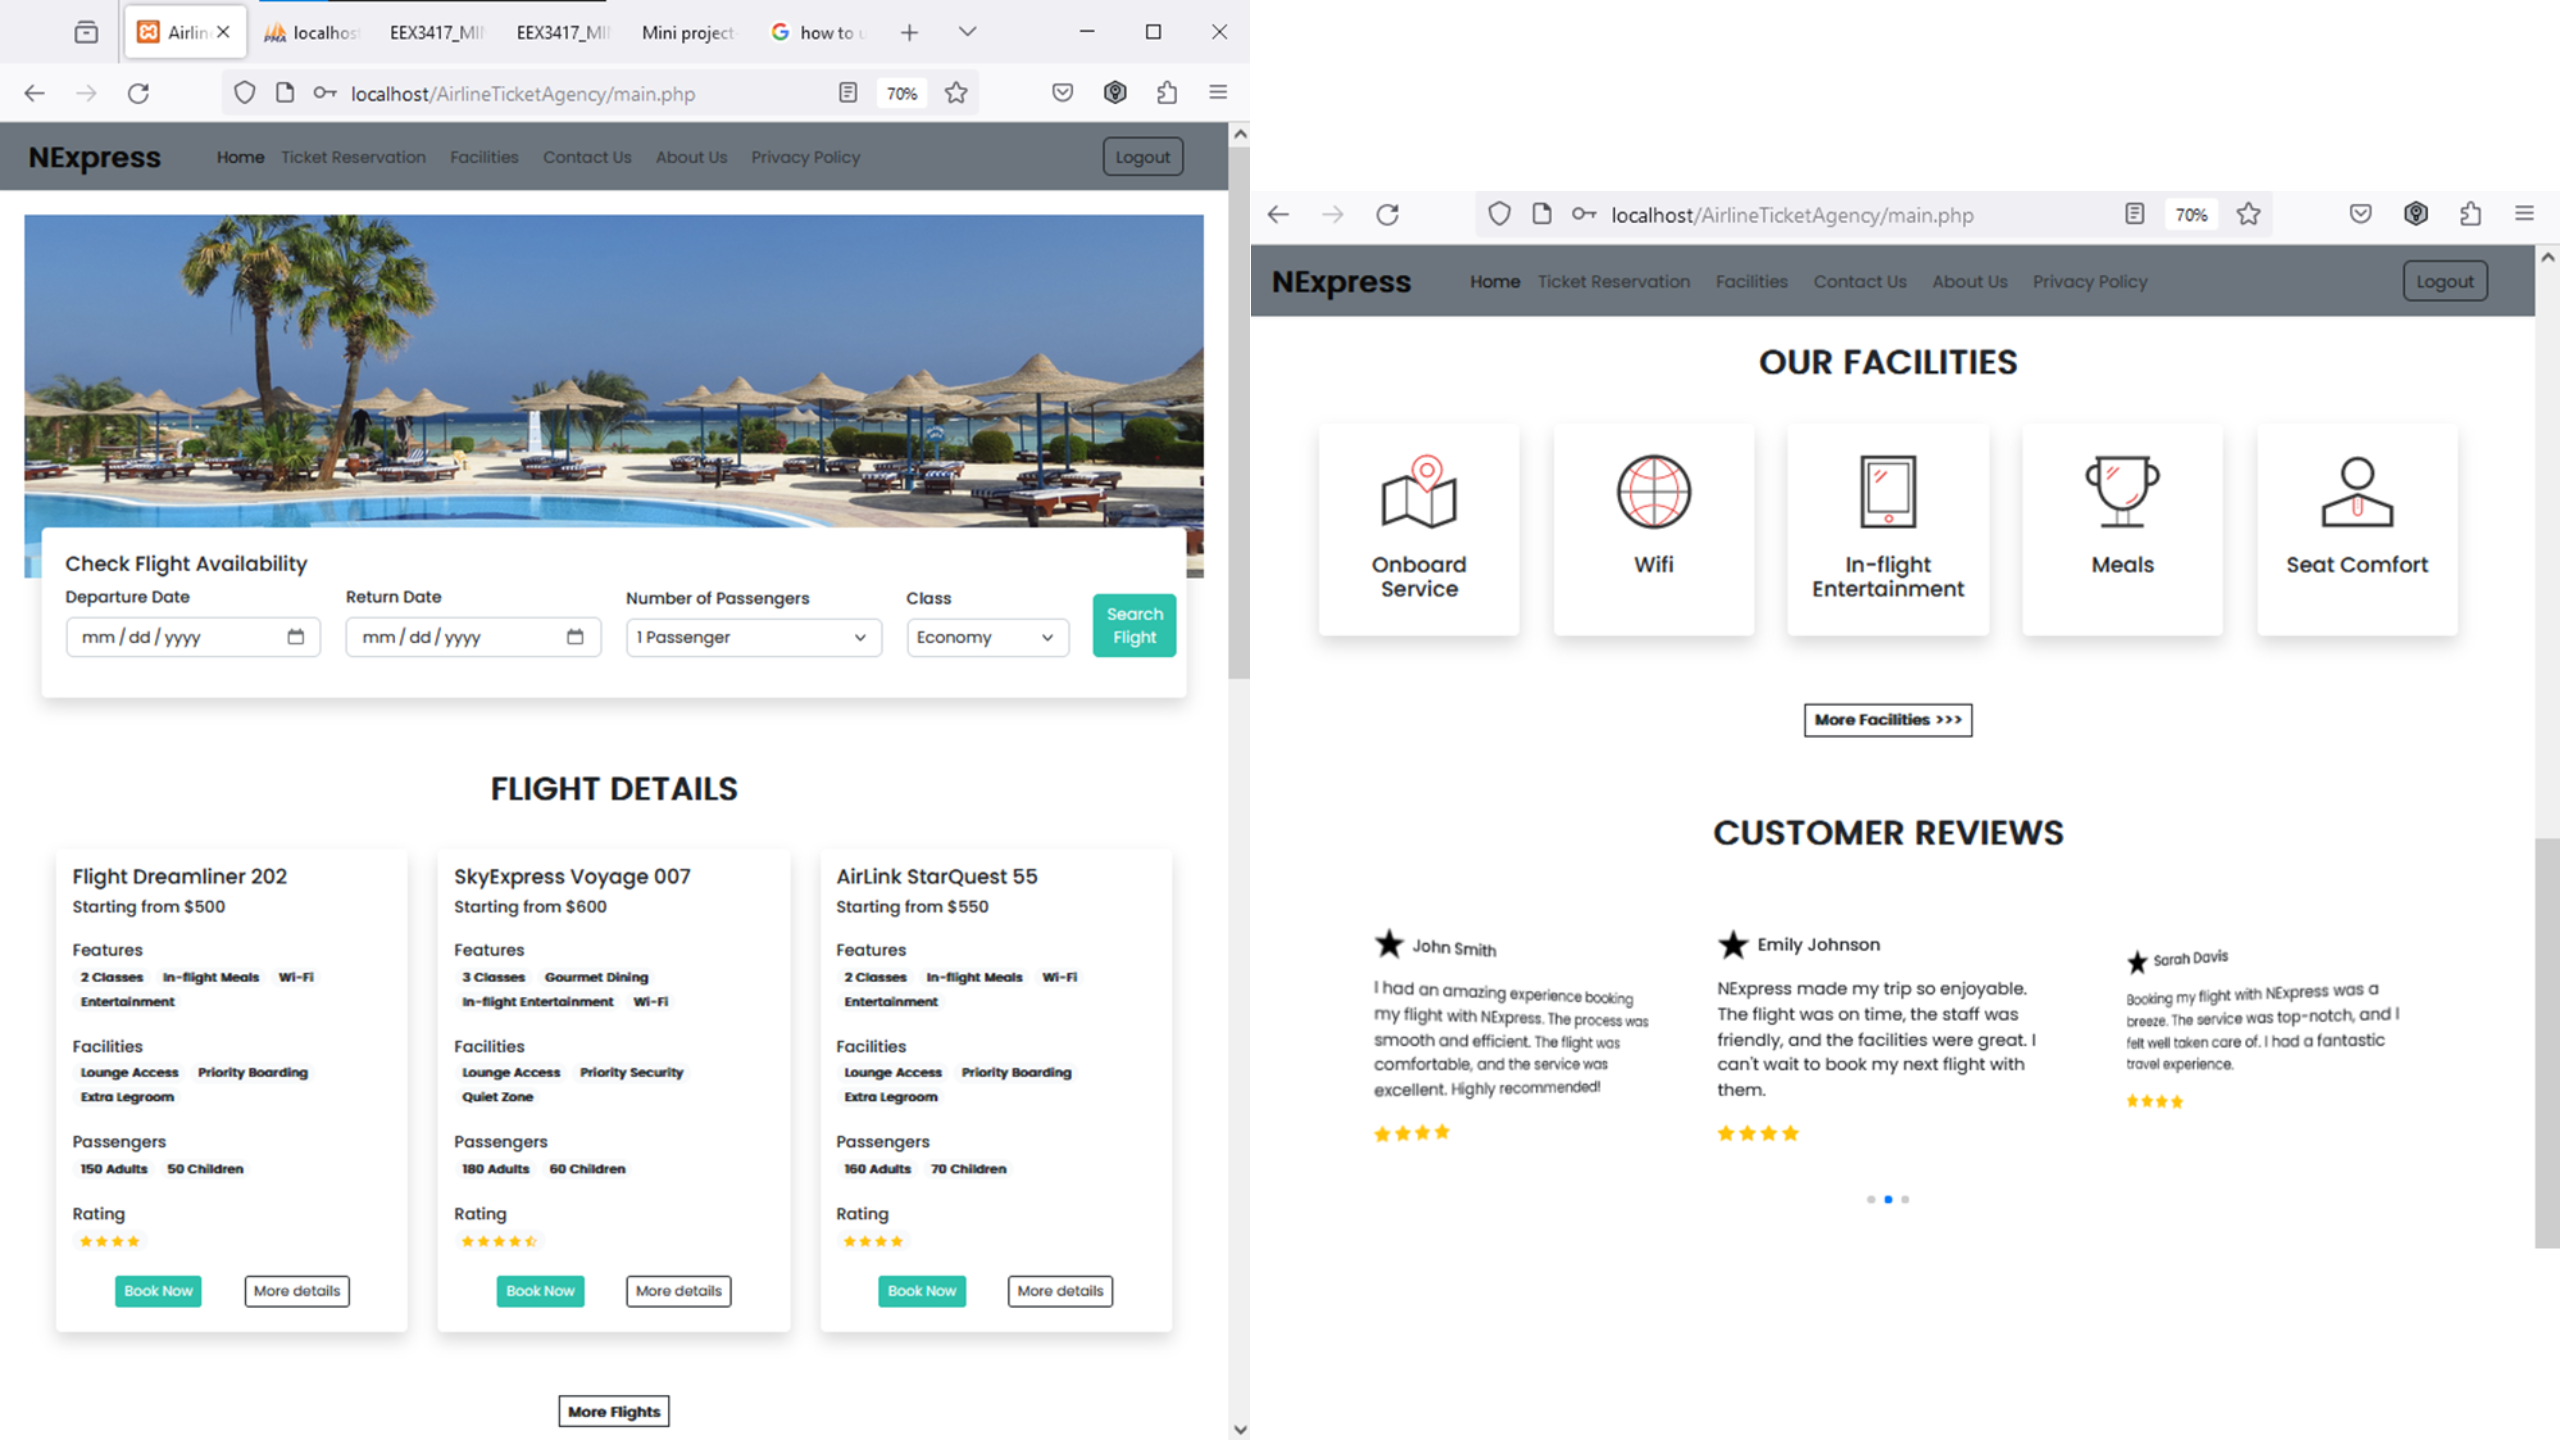Click the Onboard Service map icon

pos(1418,492)
